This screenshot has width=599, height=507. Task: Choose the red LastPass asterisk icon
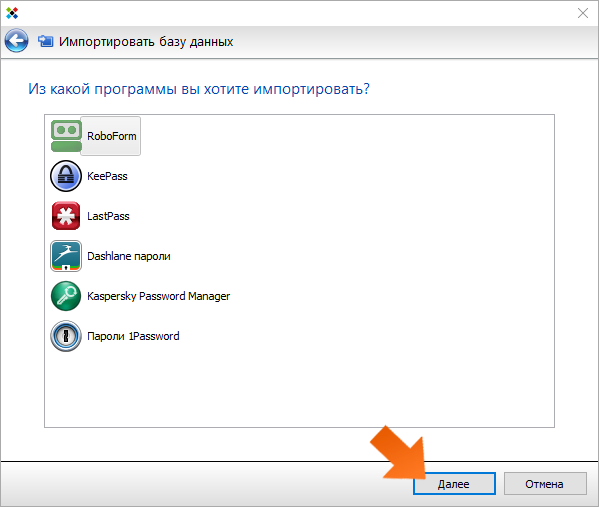[x=66, y=216]
